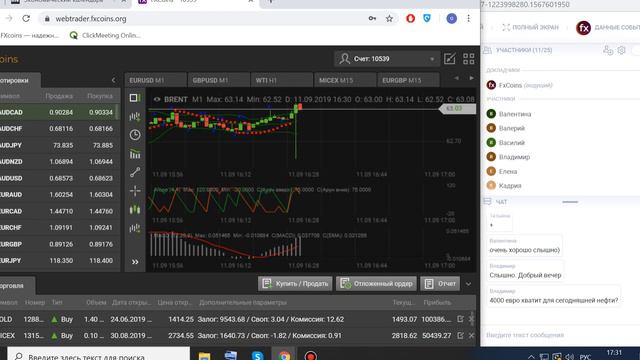Move chart tabs left with arrow
The image size is (640, 360).
(x=456, y=78)
